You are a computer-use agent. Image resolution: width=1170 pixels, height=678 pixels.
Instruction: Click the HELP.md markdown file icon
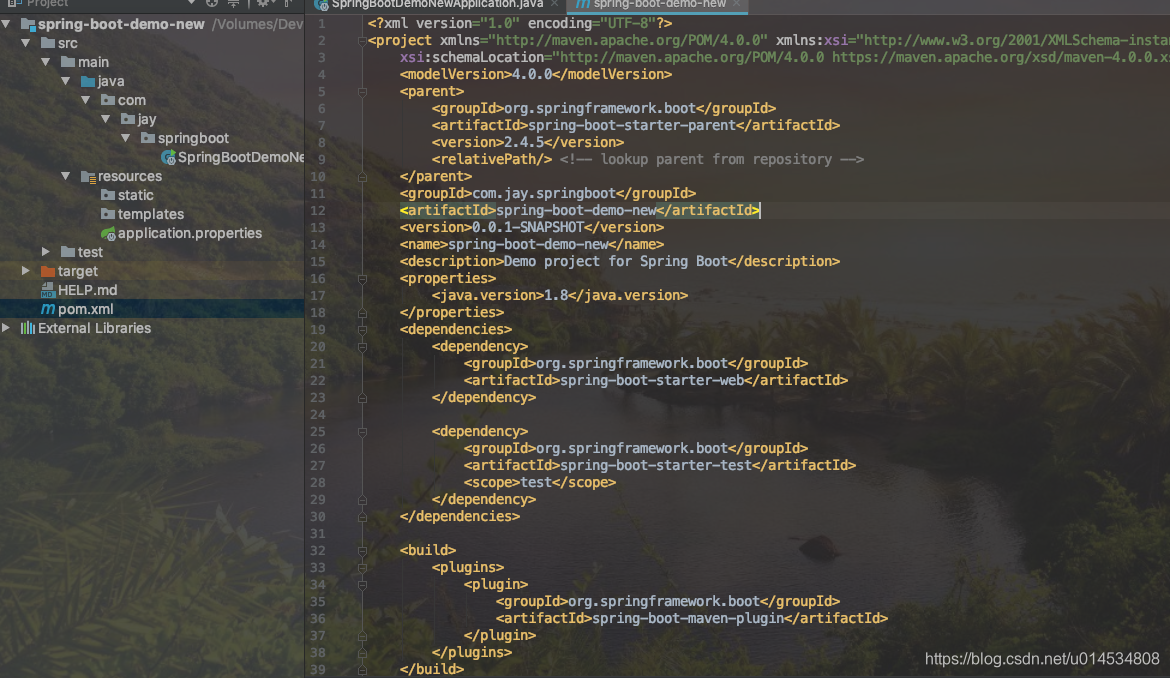point(48,290)
